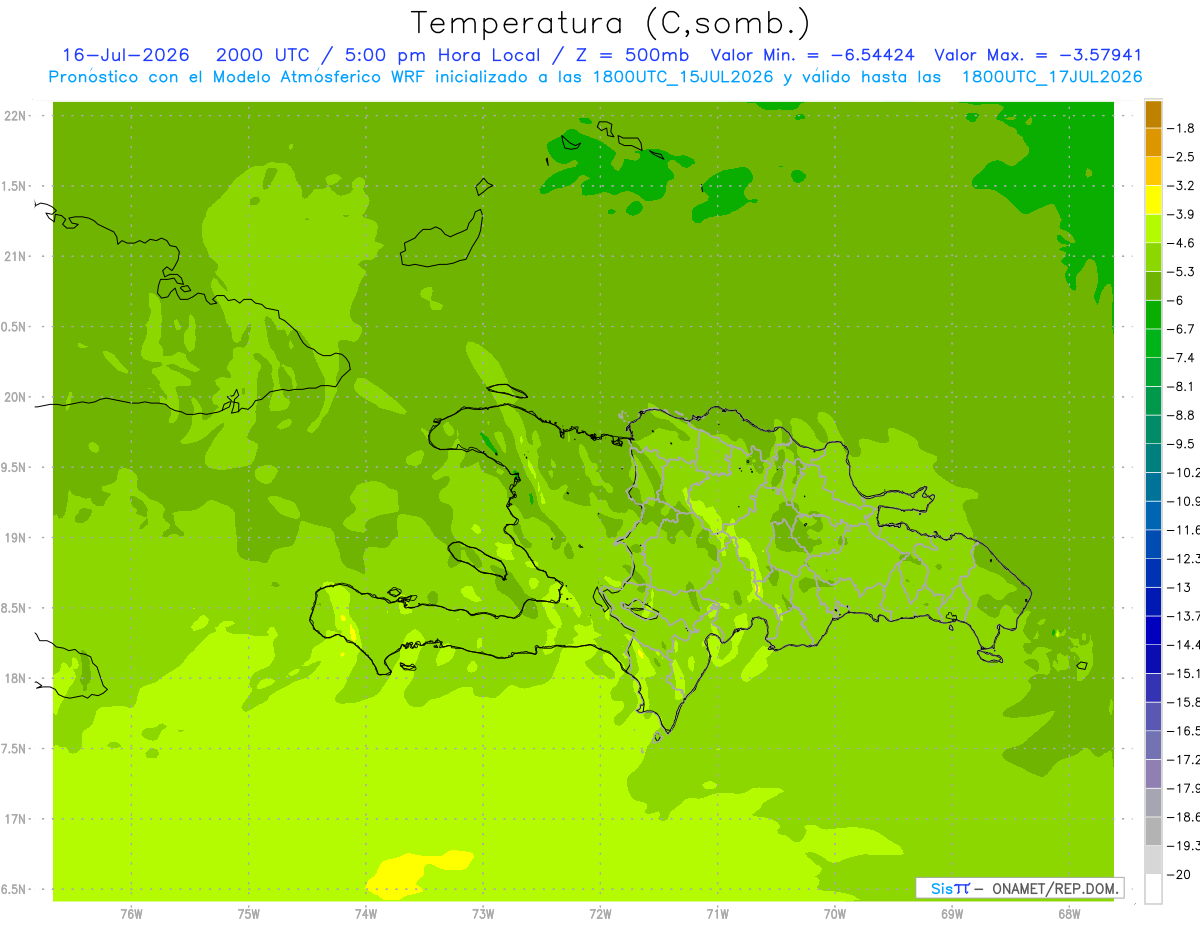
Task: Click the '17N' latitude axis label
Action: (x=14, y=819)
